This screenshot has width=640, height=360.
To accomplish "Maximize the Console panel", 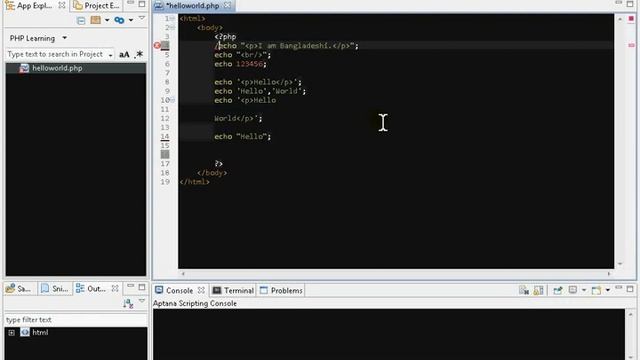I will pos(630,289).
